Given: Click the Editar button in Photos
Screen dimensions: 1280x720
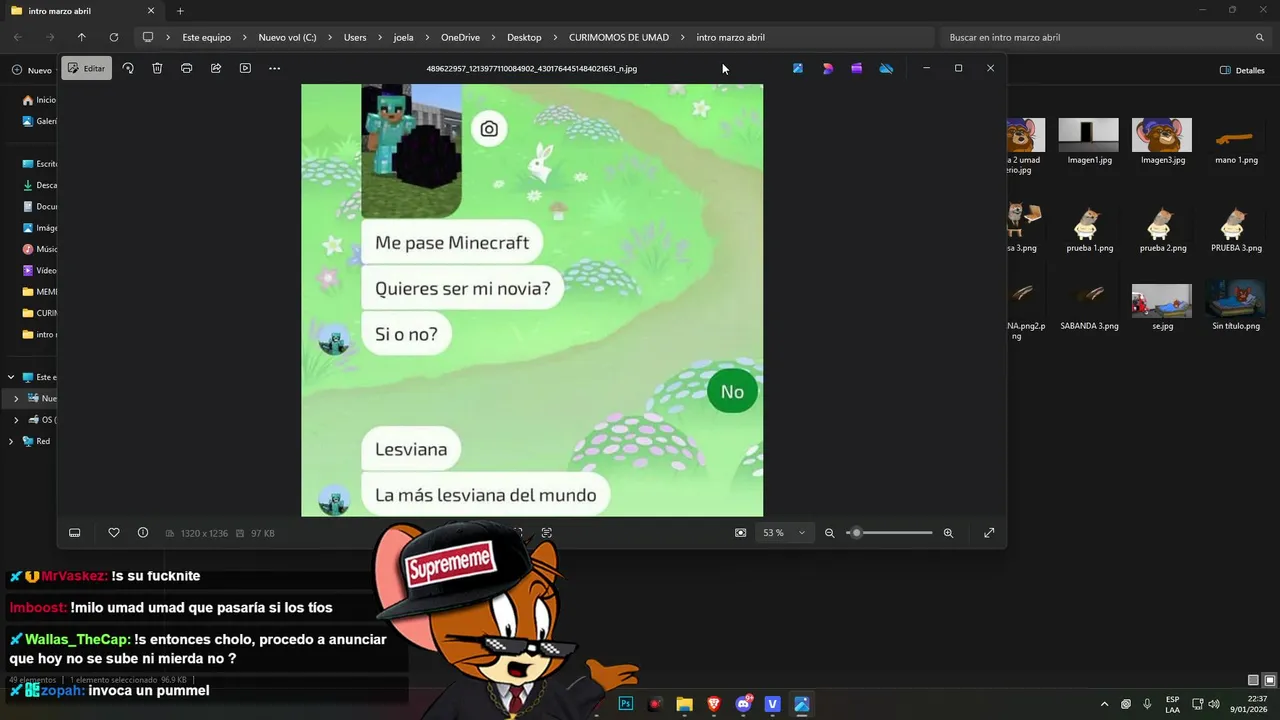Looking at the screenshot, I should click(86, 69).
